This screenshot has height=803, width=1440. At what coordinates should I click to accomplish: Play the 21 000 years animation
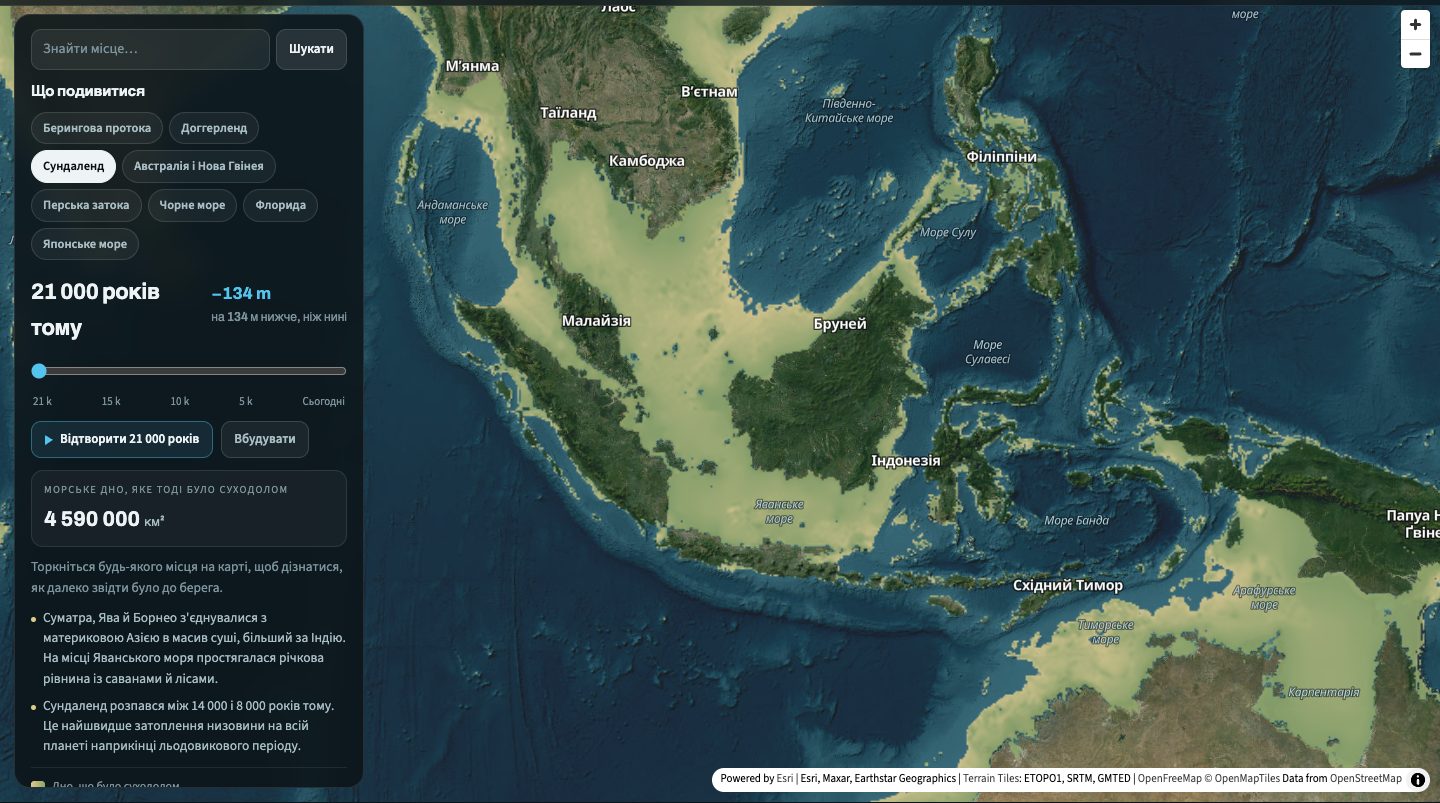[x=122, y=439]
